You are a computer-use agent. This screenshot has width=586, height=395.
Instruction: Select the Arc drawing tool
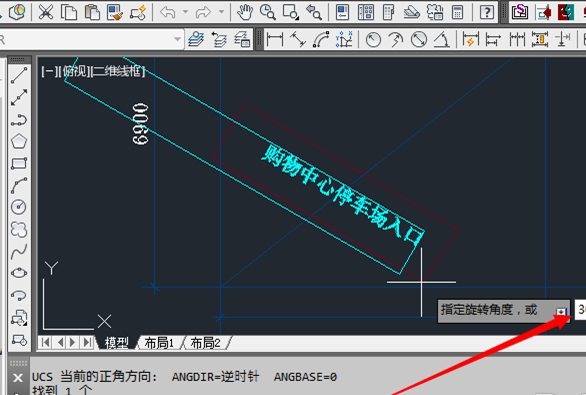[x=19, y=185]
